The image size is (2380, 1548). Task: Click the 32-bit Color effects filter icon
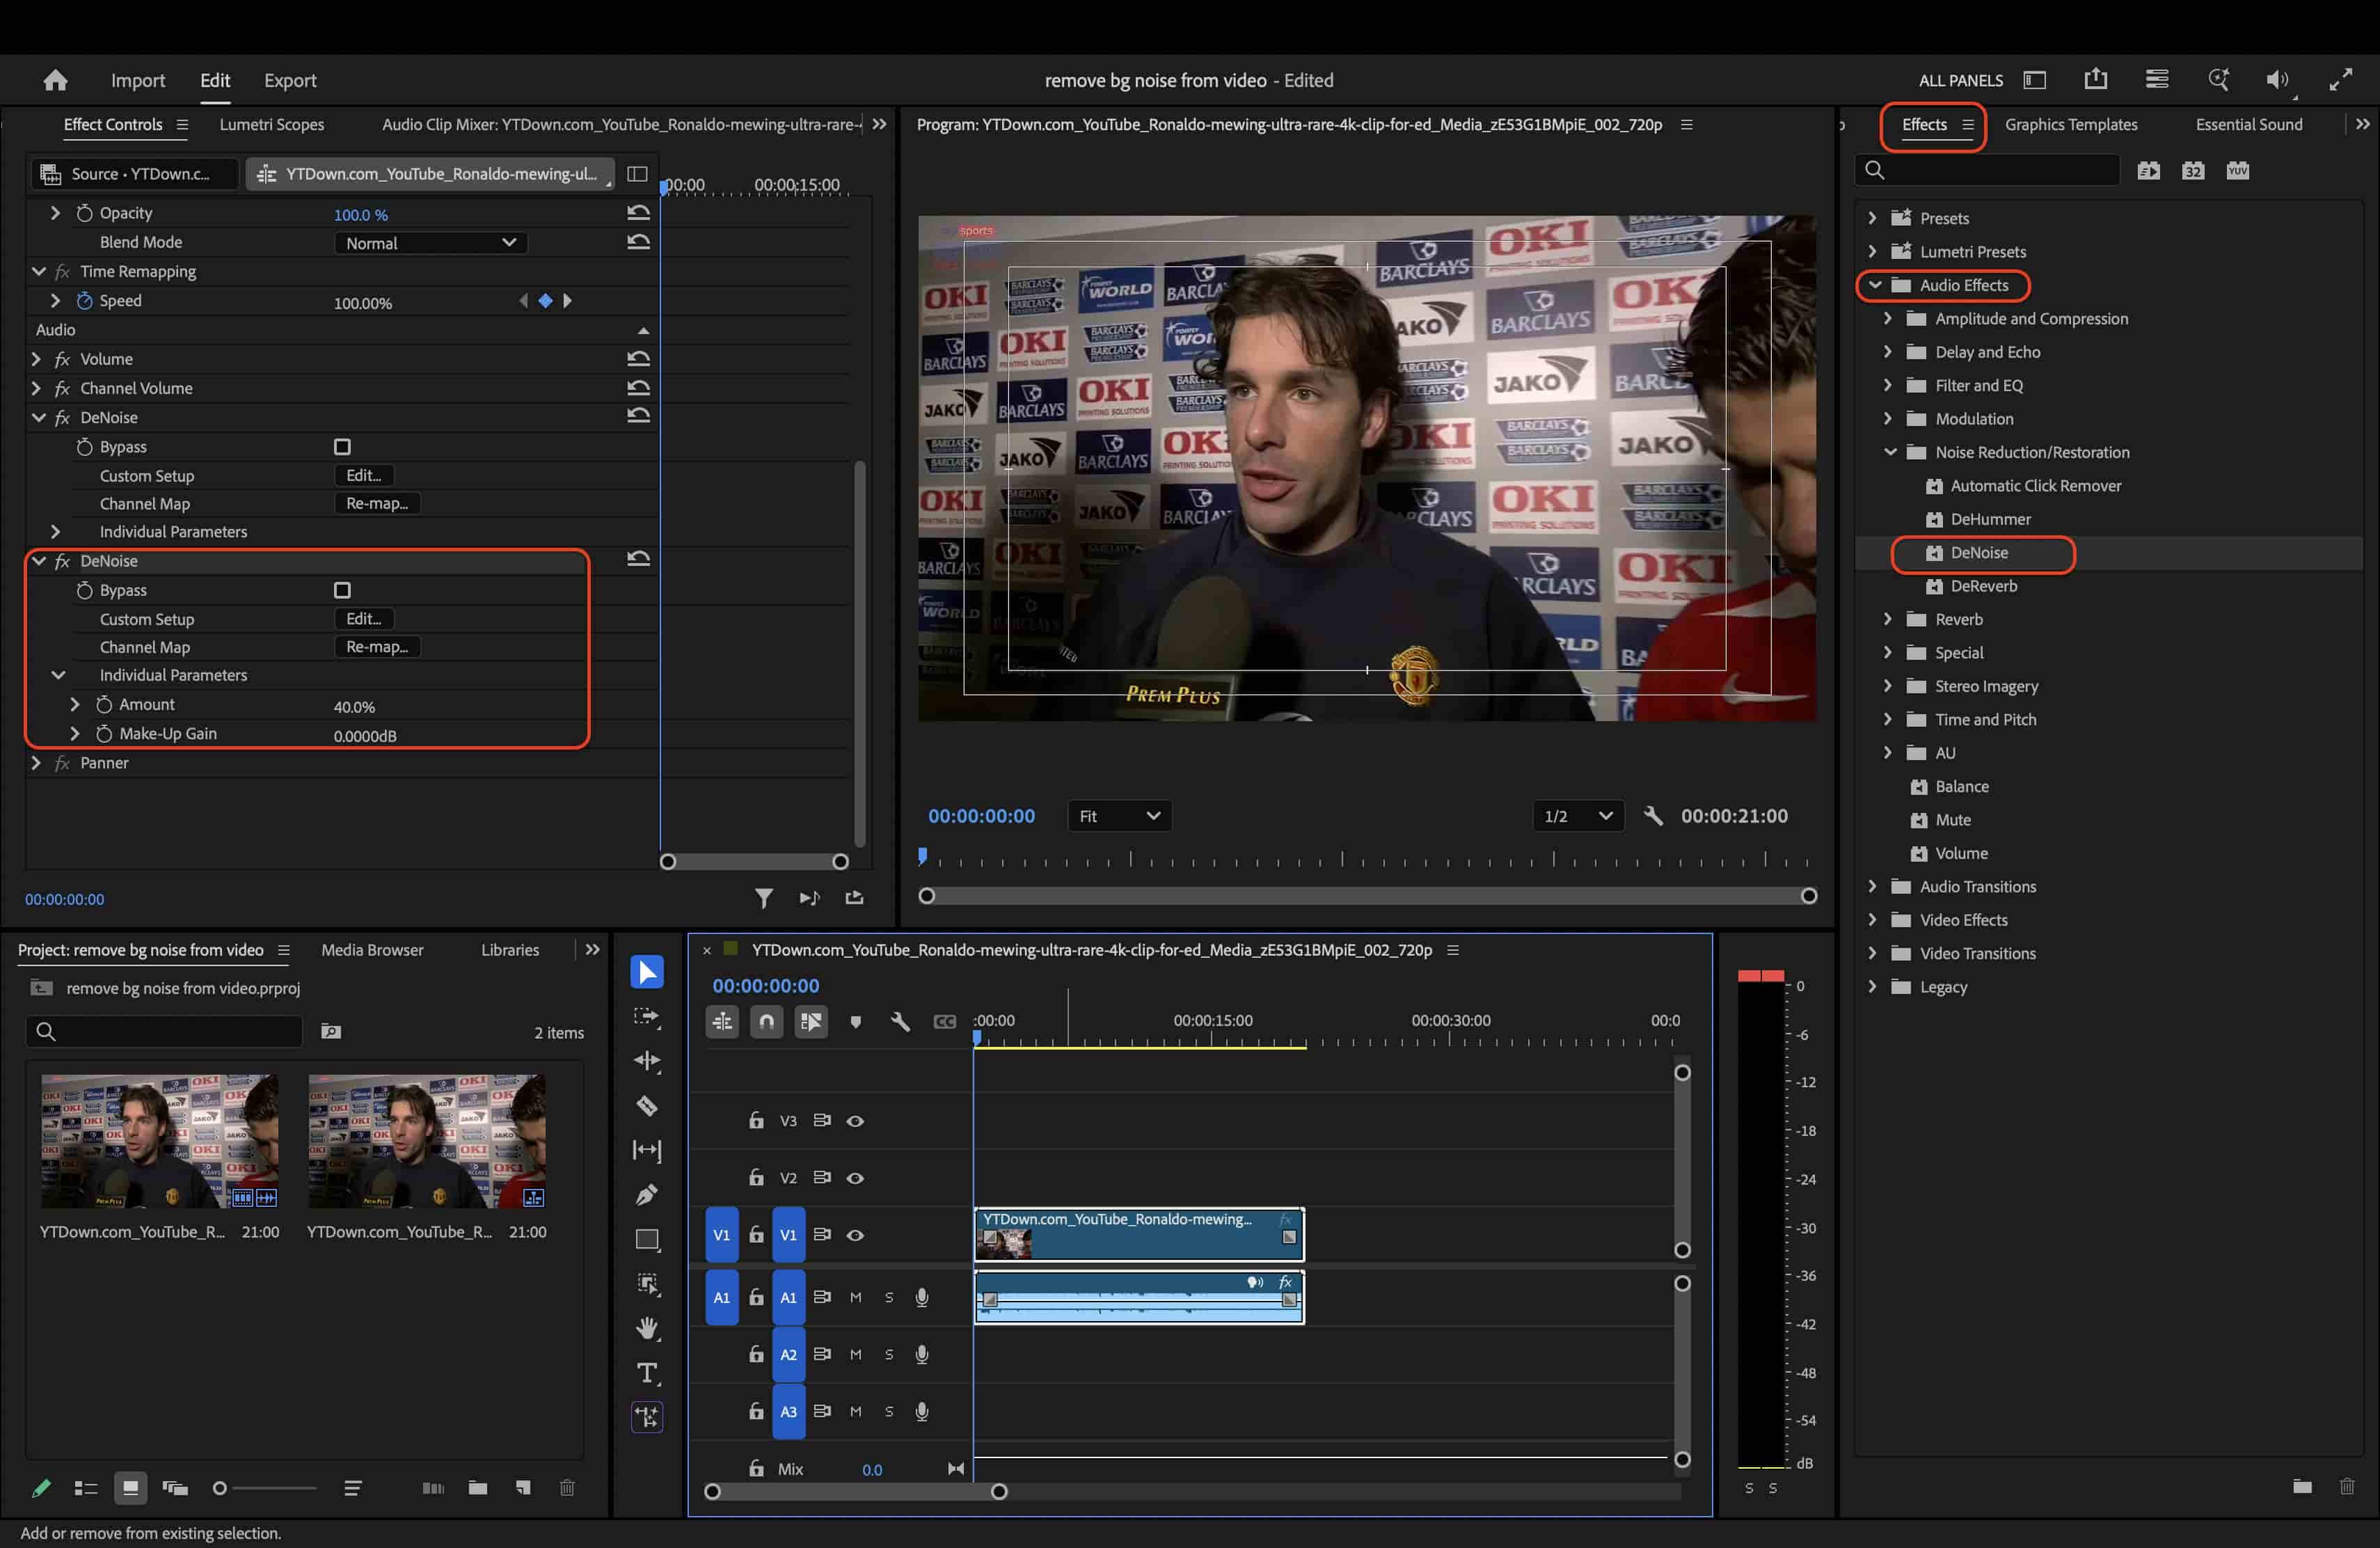(x=2193, y=171)
